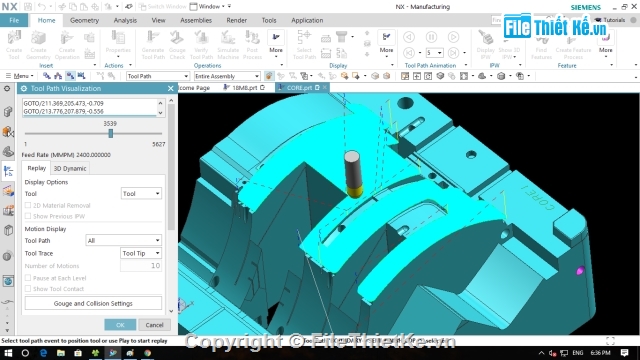Open the Tool display dropdown
The image size is (640, 360).
pyautogui.click(x=141, y=193)
